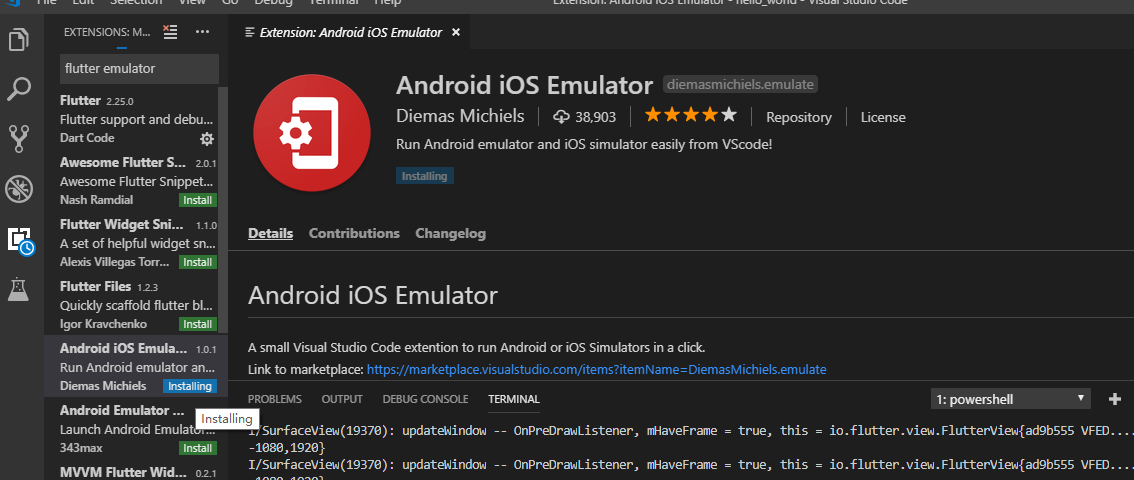The width and height of the screenshot is (1134, 480).
Task: Open the DEBUG CONSOLE panel tab
Action: pyautogui.click(x=425, y=399)
